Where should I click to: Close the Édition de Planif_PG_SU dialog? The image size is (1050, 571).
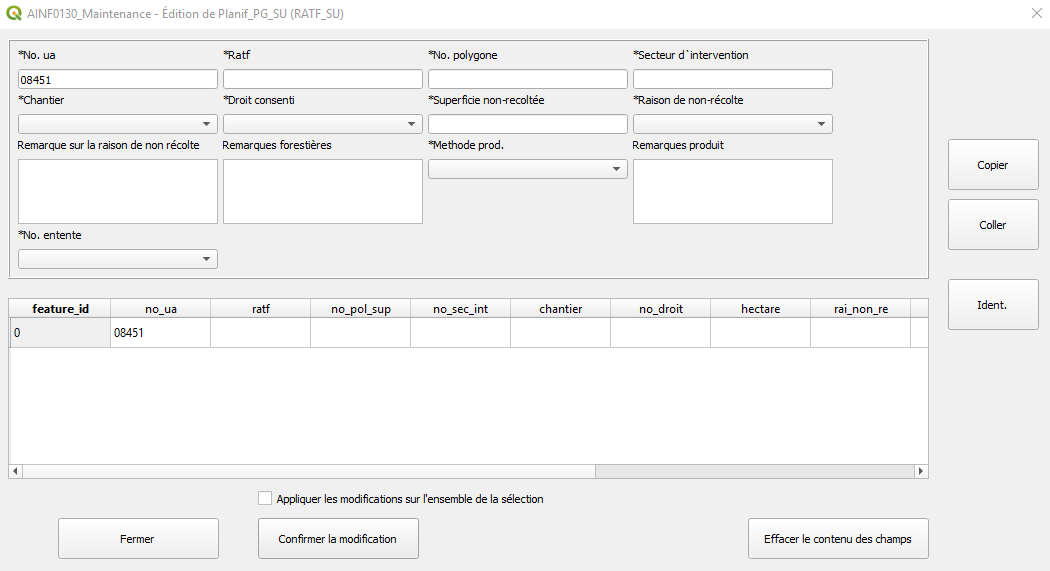[x=1037, y=13]
